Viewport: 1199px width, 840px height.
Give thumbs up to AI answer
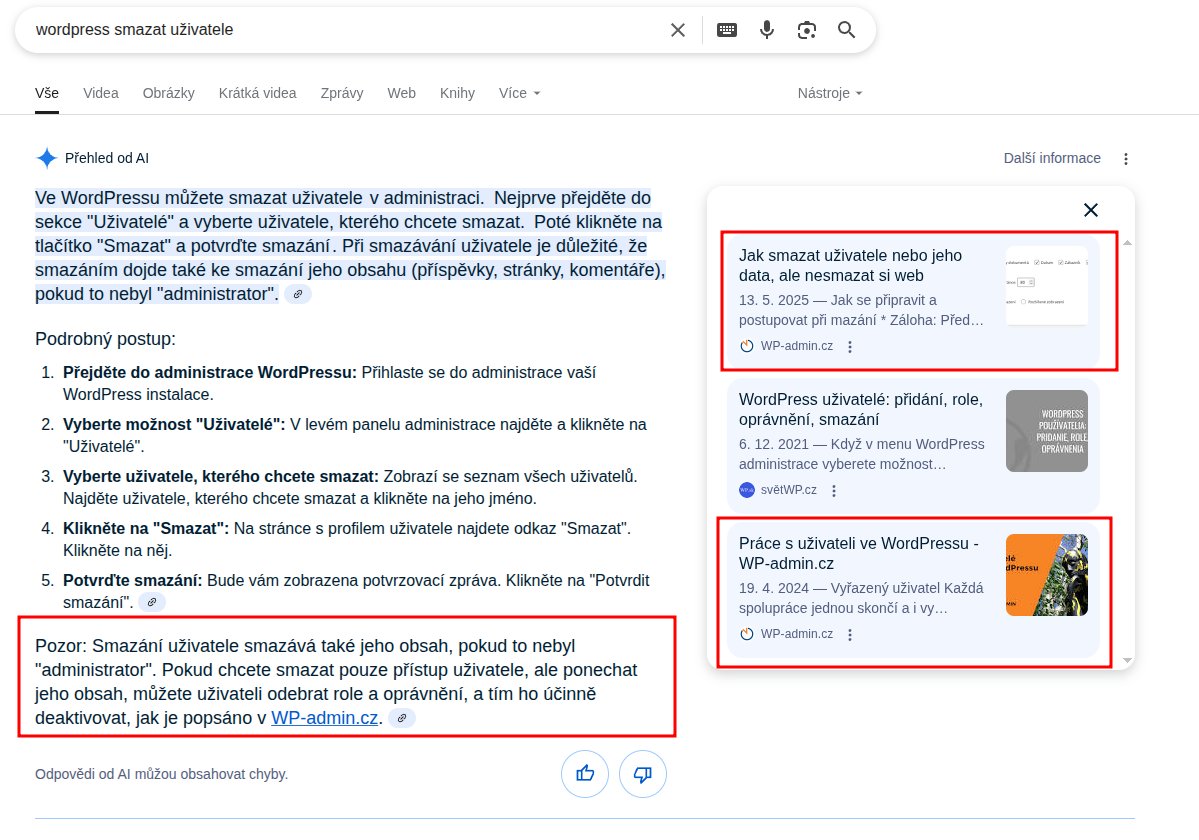tap(585, 774)
